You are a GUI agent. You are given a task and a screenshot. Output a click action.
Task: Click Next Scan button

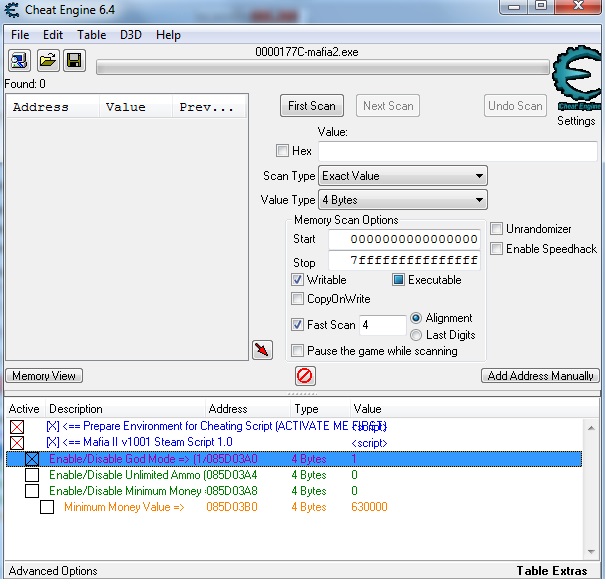(388, 106)
